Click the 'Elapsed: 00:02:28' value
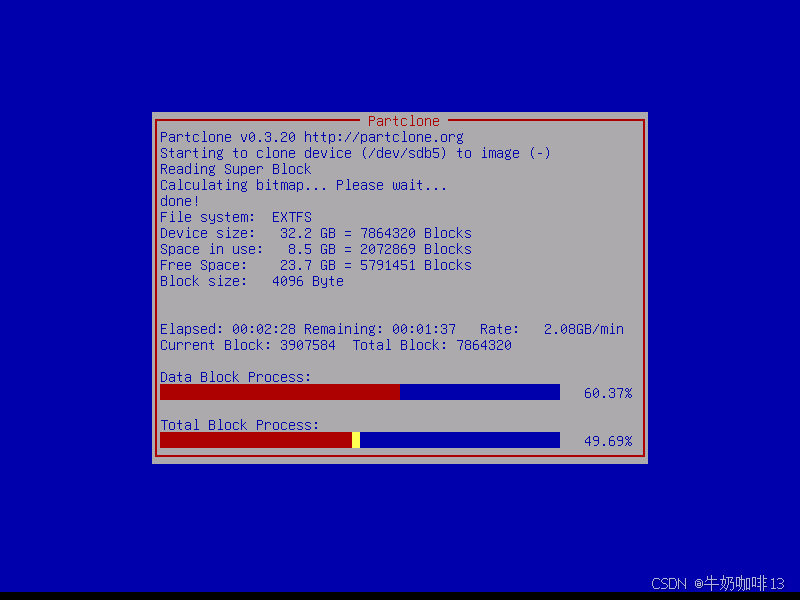800x600 pixels. pyautogui.click(x=228, y=329)
